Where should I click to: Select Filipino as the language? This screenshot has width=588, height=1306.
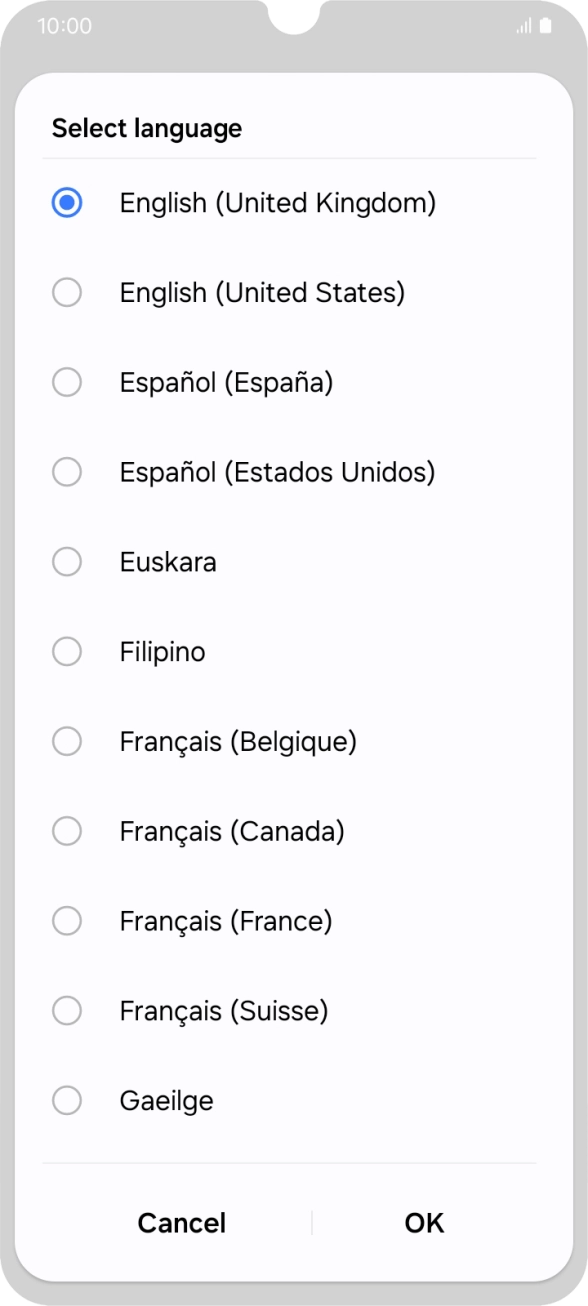coord(67,651)
